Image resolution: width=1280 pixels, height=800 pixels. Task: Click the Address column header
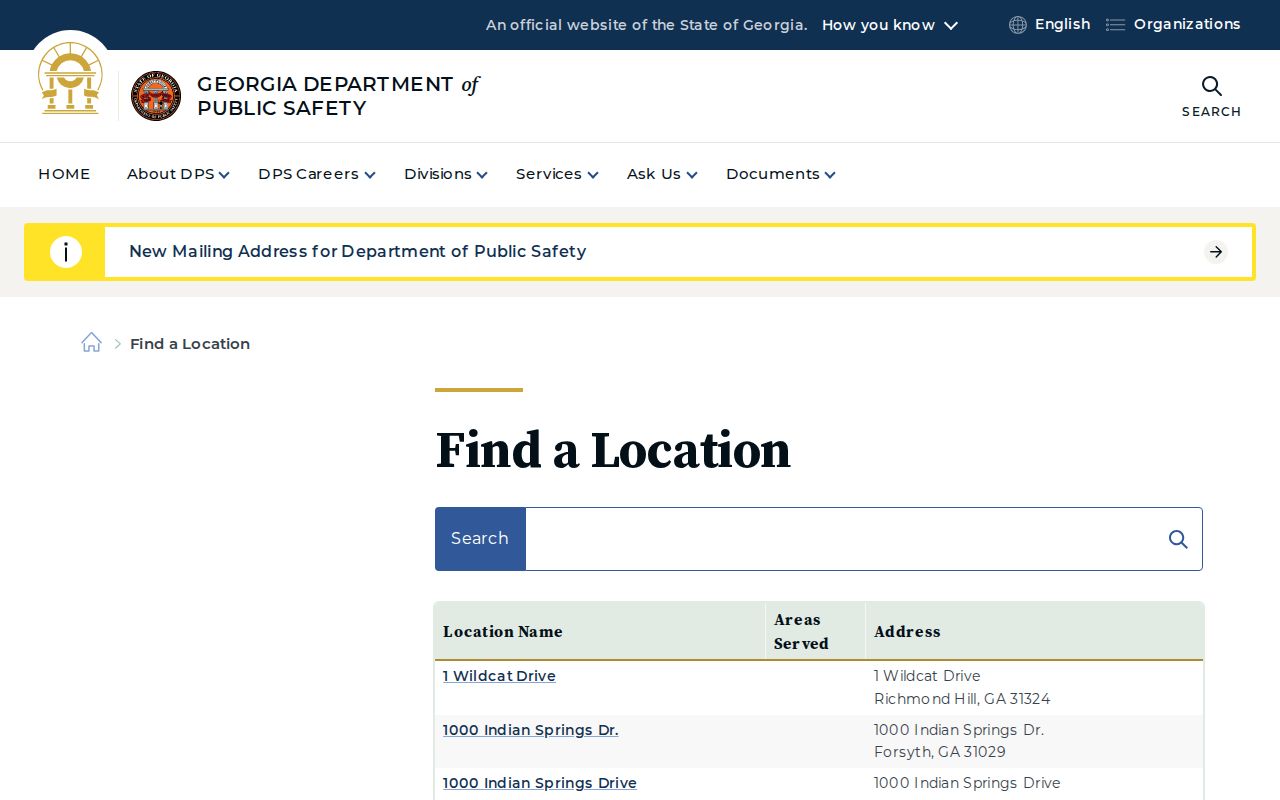(x=907, y=632)
